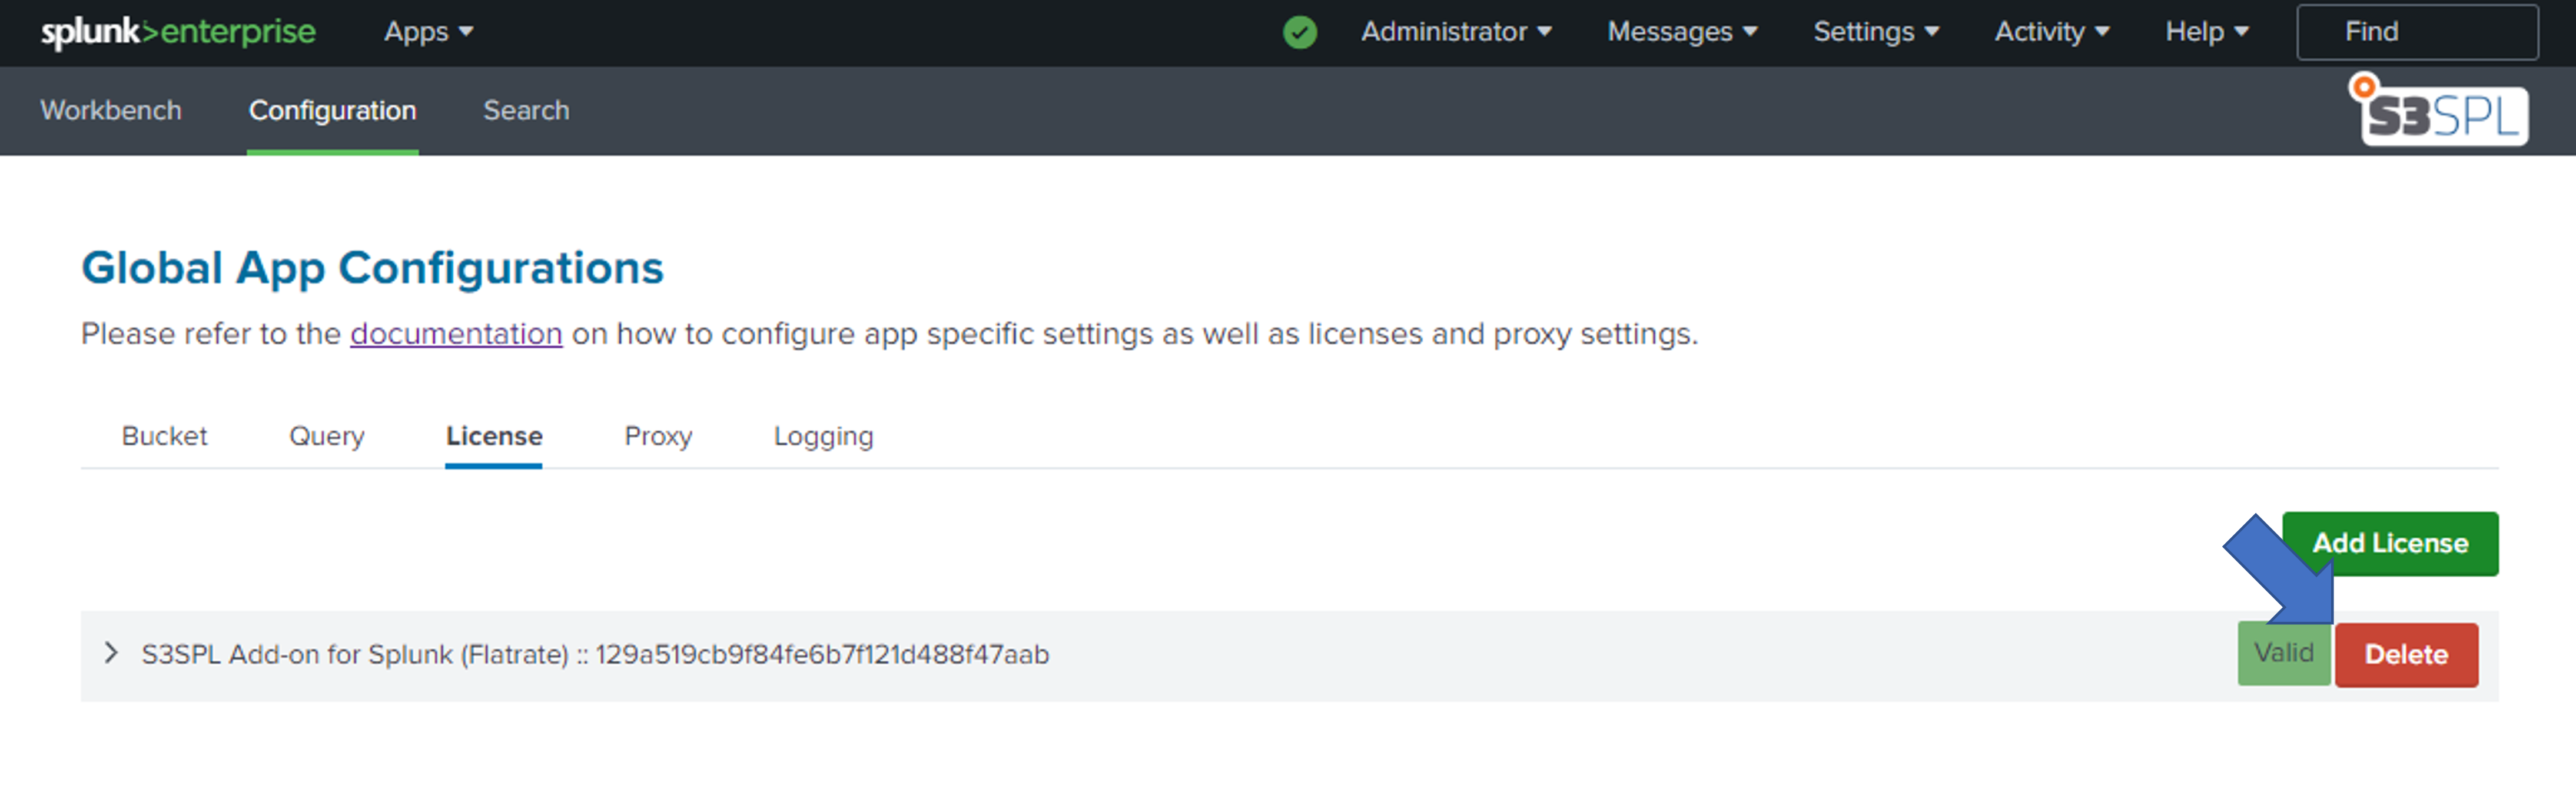Open the Help dropdown menu
Screen dimensions: 2576x799
(x=2206, y=32)
